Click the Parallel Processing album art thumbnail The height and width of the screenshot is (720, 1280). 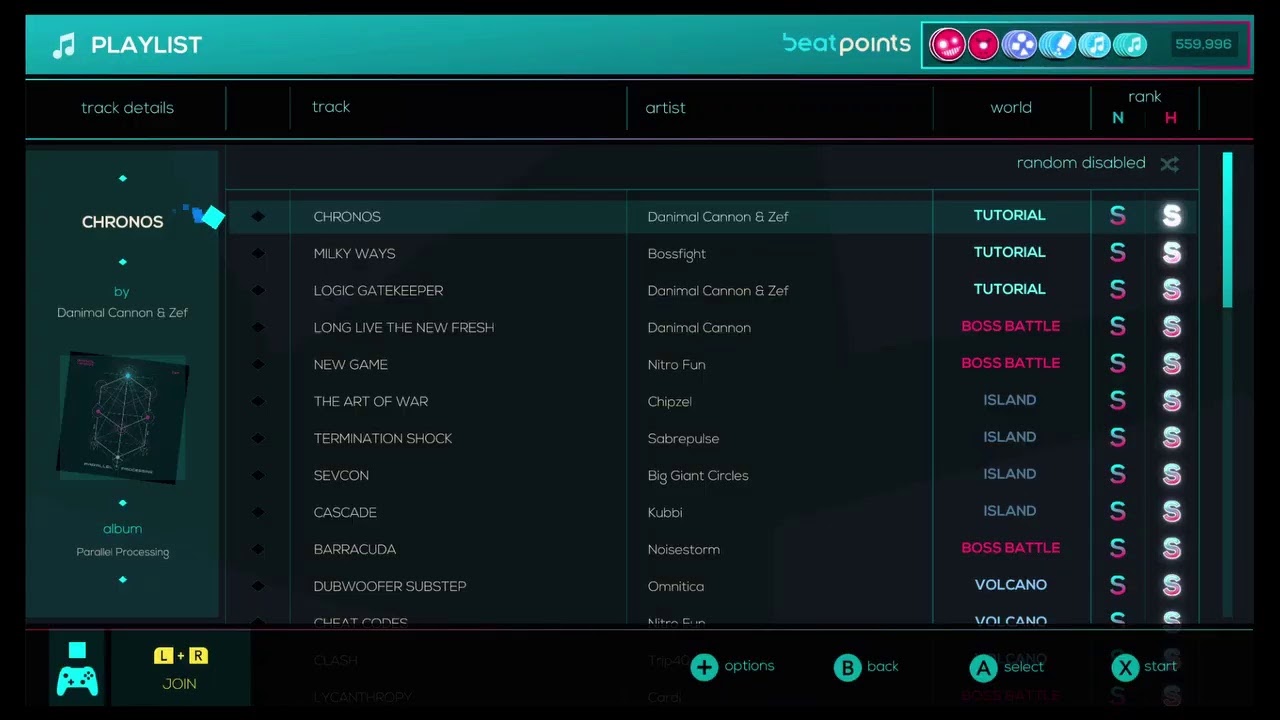point(122,417)
